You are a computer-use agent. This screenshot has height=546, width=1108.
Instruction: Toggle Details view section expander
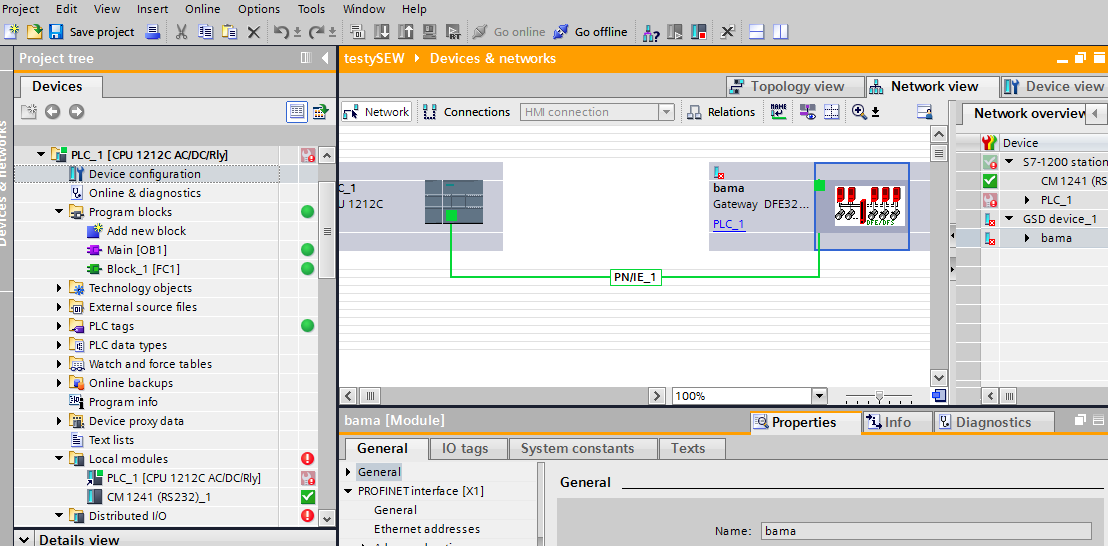click(24, 539)
